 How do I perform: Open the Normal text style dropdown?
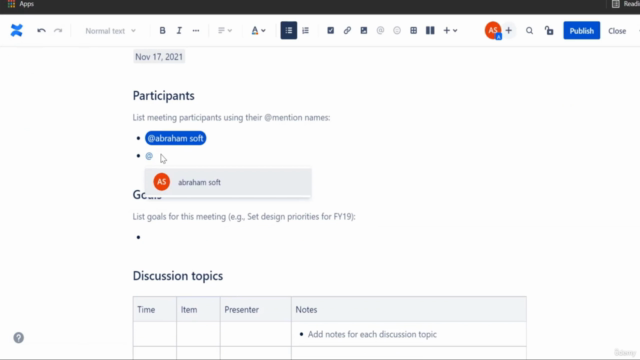pyautogui.click(x=110, y=31)
